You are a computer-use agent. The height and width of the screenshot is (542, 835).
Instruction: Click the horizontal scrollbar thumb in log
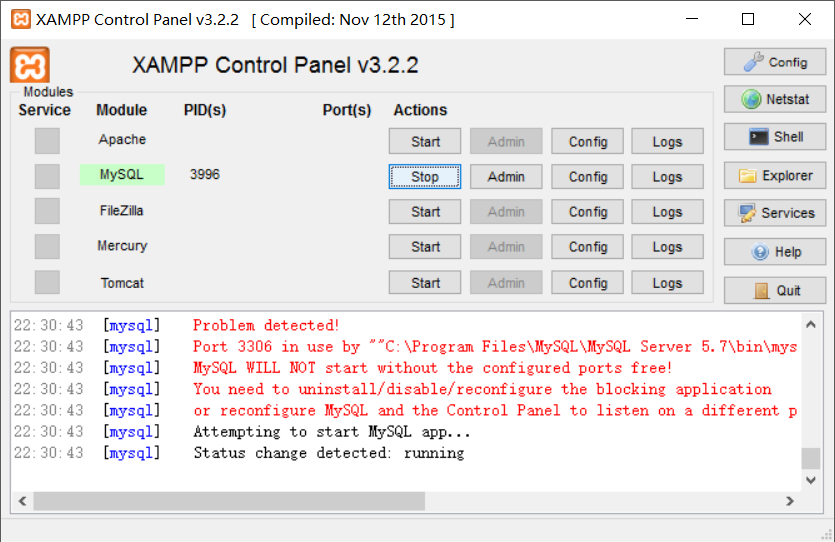point(229,501)
